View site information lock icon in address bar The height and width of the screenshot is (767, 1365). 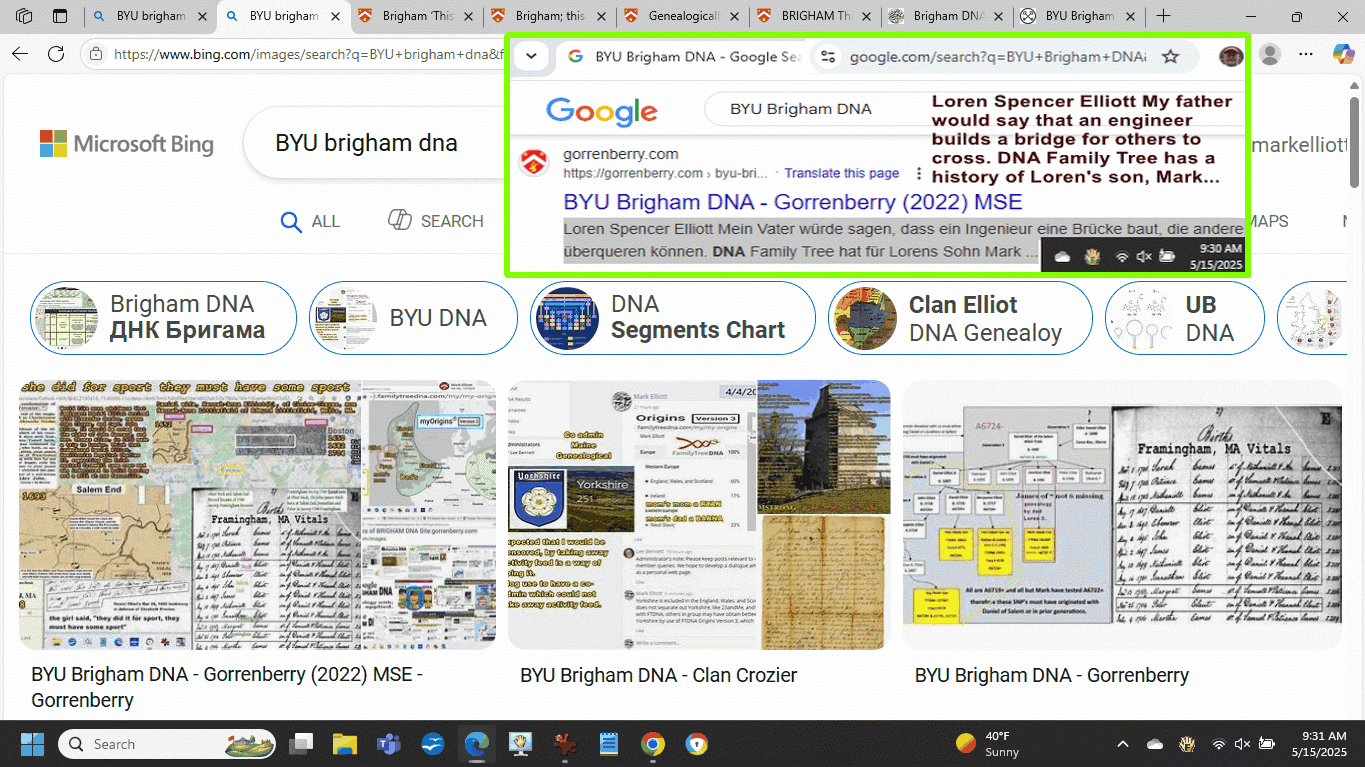(95, 54)
